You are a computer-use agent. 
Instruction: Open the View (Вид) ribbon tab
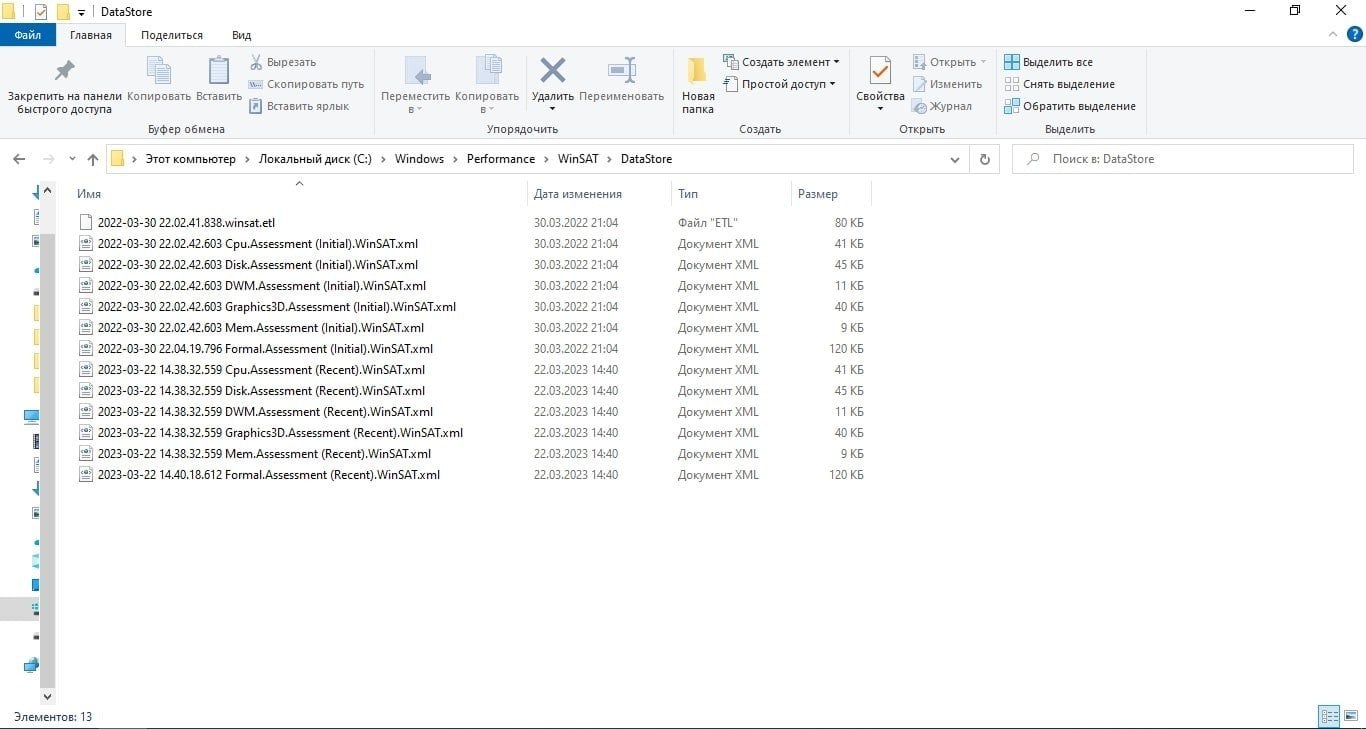[x=241, y=35]
